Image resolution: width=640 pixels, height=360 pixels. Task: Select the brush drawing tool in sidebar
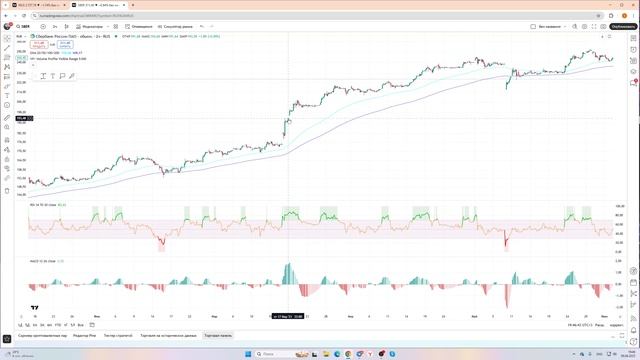(7, 86)
